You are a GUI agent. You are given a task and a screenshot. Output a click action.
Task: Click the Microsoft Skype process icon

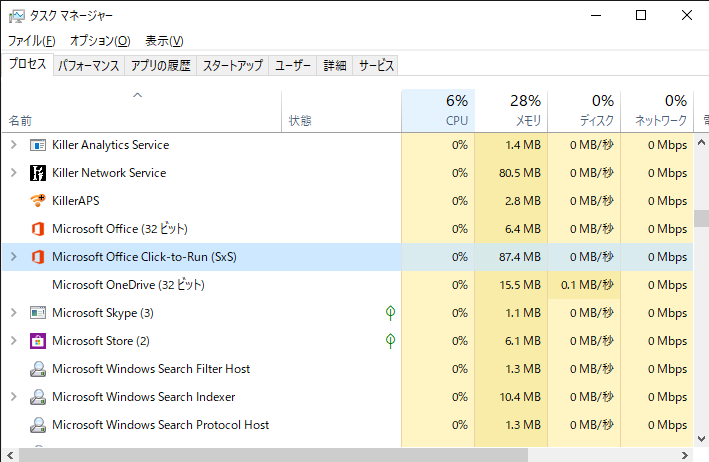38,313
